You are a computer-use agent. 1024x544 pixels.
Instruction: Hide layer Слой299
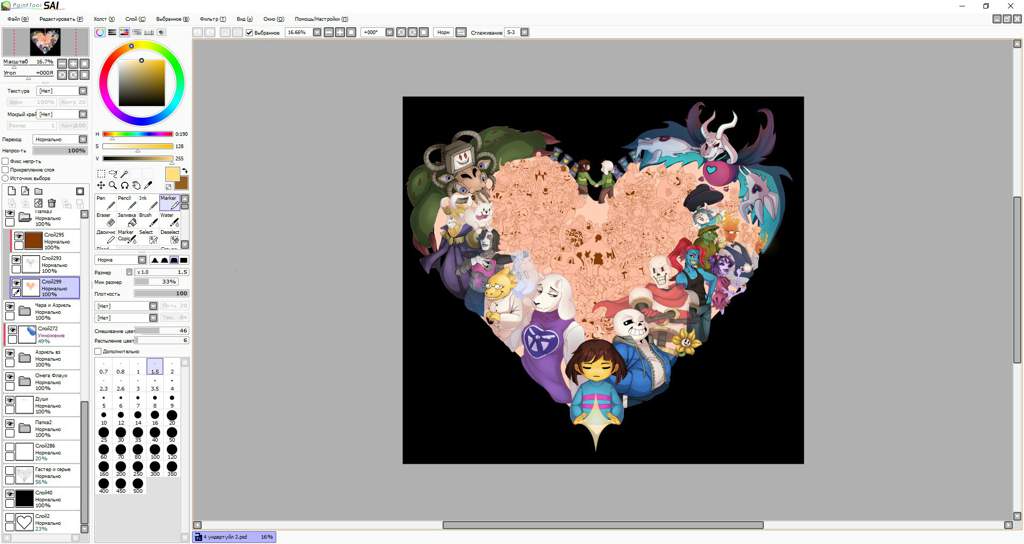(x=16, y=283)
